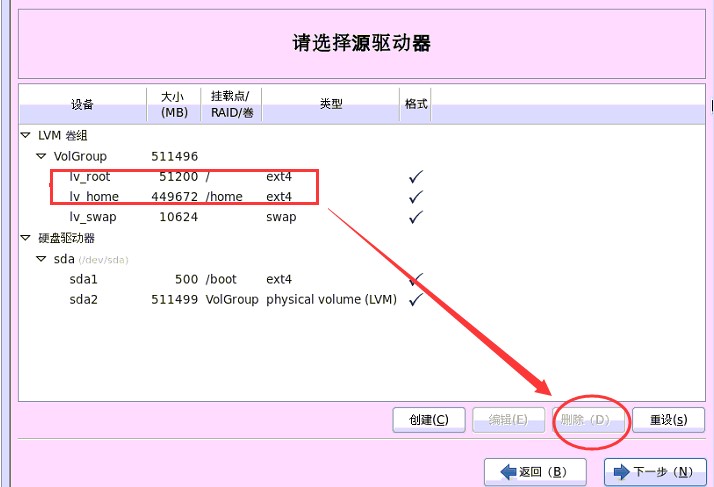Click the forward arrow icon on 下一步 button
Viewport: 714px width, 487px height.
[622, 472]
